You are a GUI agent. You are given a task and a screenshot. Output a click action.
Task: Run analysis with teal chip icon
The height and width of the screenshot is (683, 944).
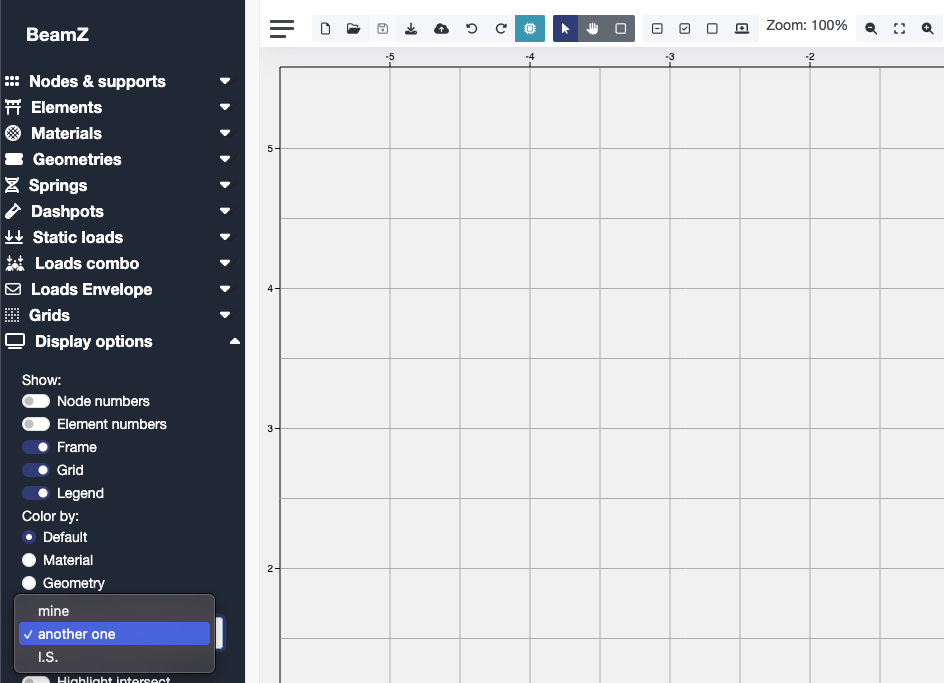(x=530, y=29)
